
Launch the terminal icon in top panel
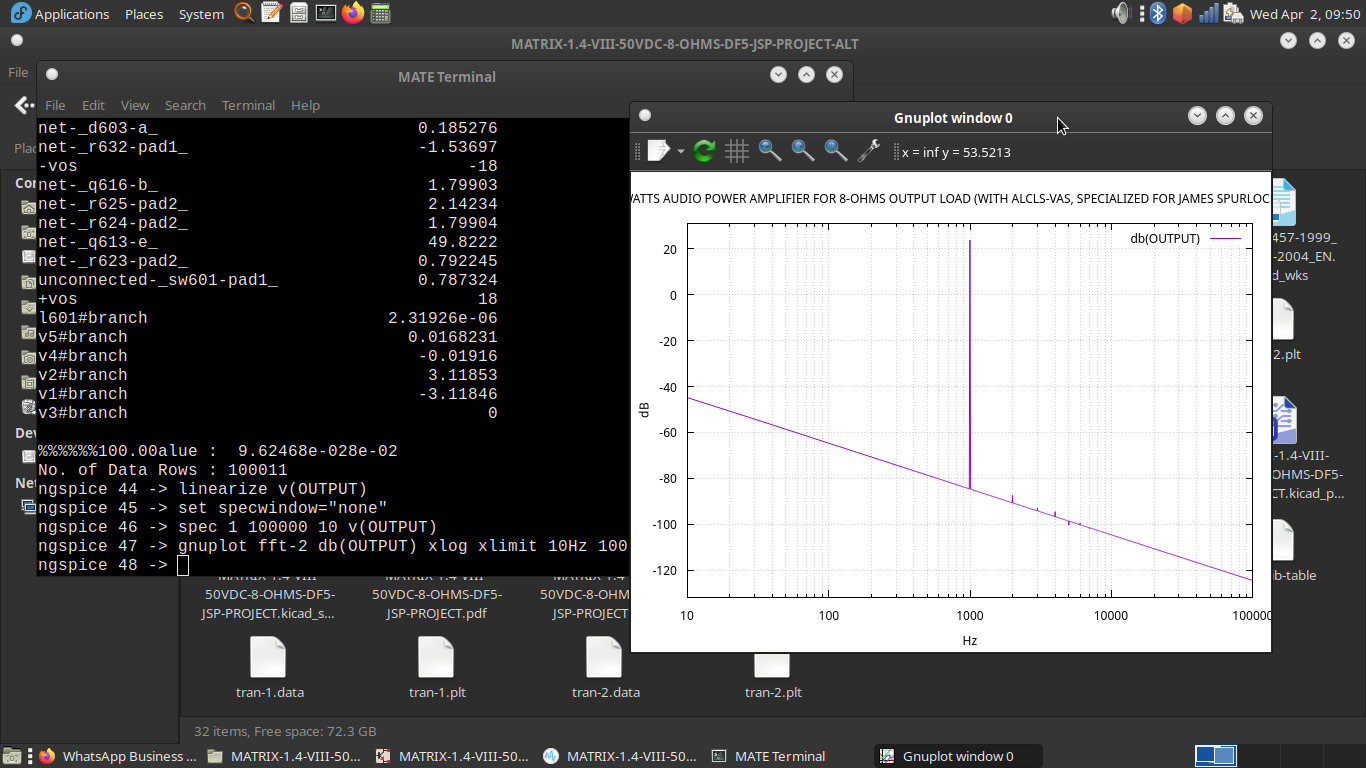[325, 13]
